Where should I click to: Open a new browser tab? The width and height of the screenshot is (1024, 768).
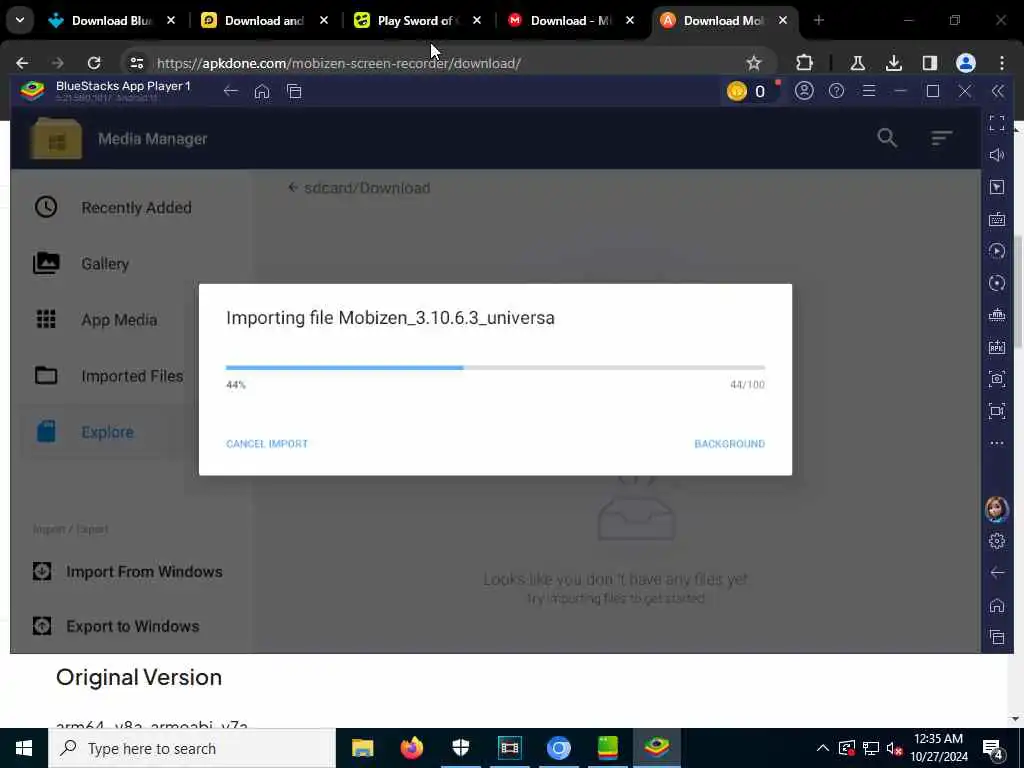(x=818, y=20)
